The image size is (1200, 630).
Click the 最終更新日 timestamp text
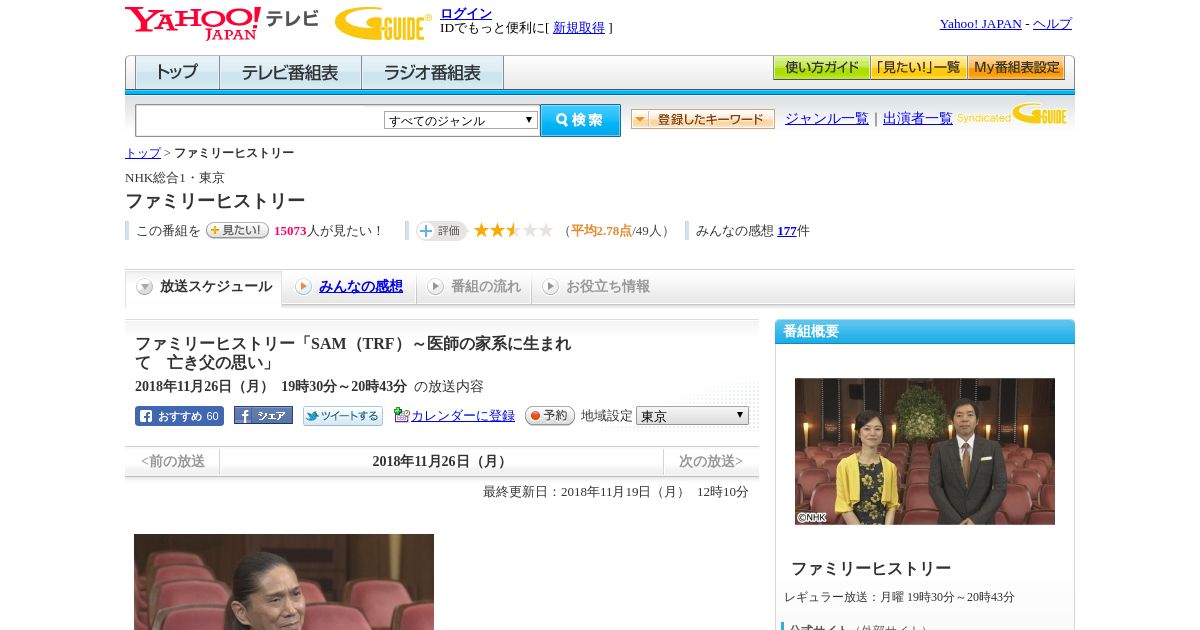pyautogui.click(x=615, y=491)
